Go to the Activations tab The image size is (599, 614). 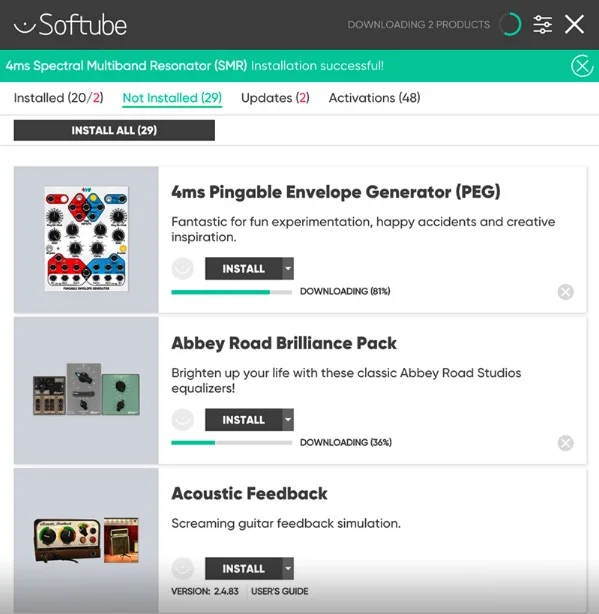[375, 98]
